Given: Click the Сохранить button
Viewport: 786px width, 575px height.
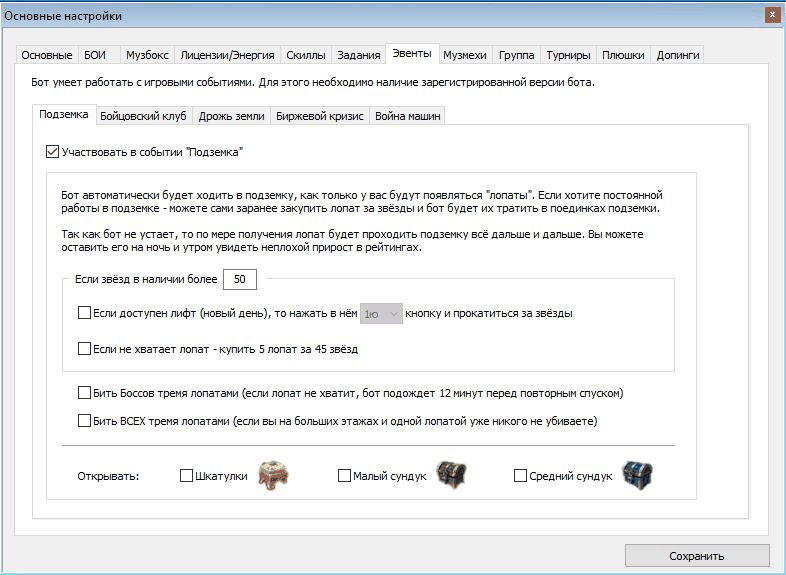Looking at the screenshot, I should (697, 555).
